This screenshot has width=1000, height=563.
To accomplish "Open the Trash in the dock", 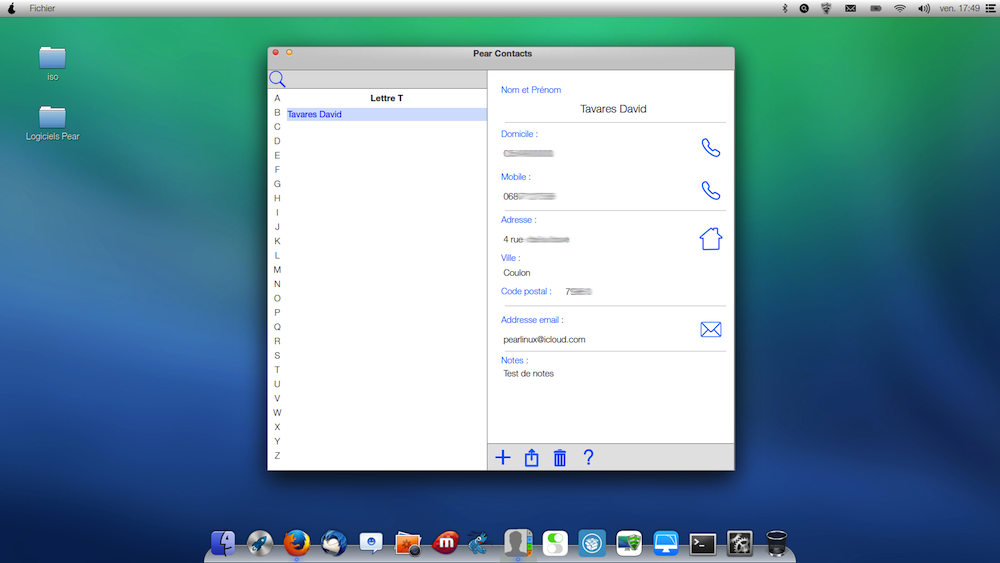I will point(777,543).
